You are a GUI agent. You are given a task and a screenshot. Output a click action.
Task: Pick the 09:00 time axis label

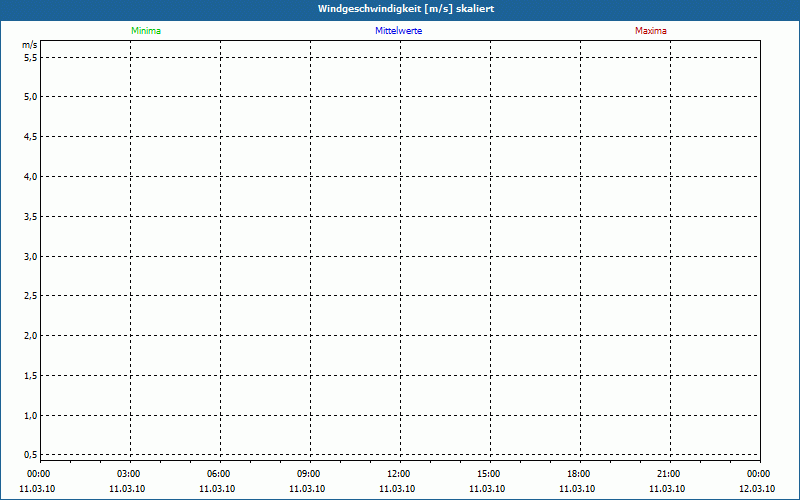[x=309, y=473]
